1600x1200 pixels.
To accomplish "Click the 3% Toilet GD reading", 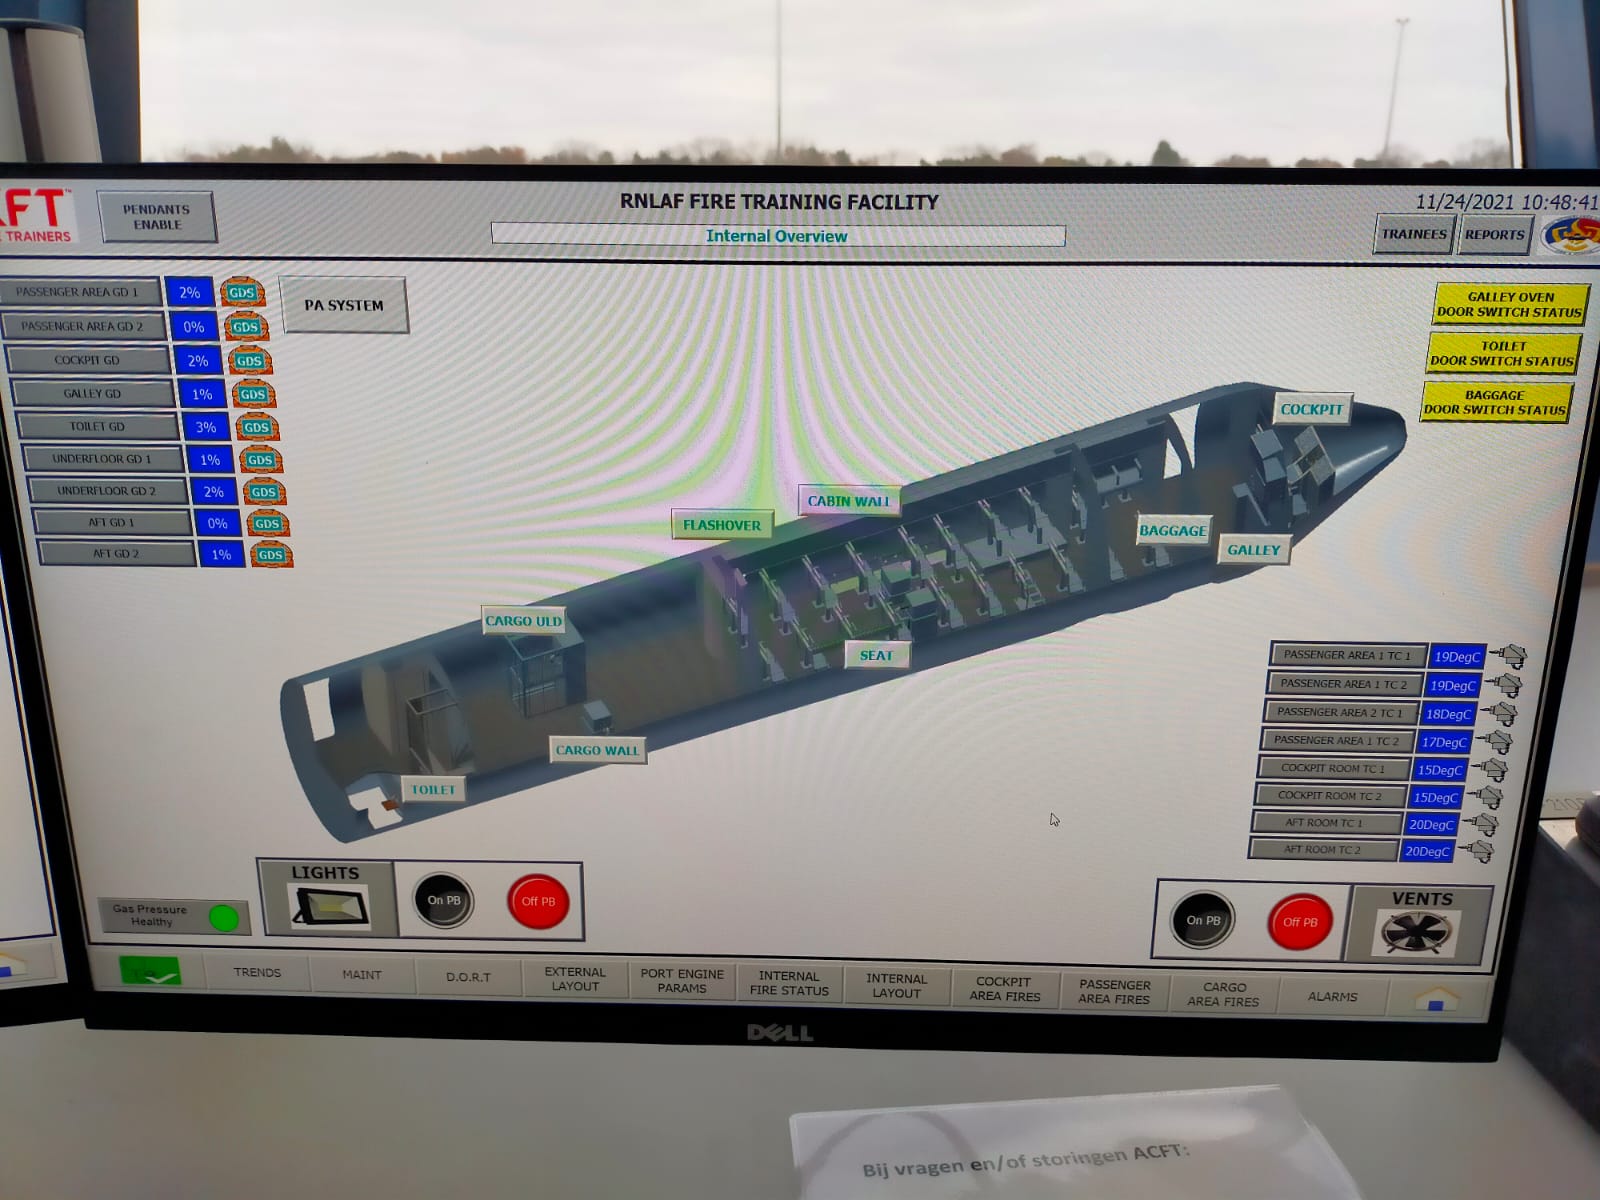I will pos(206,427).
